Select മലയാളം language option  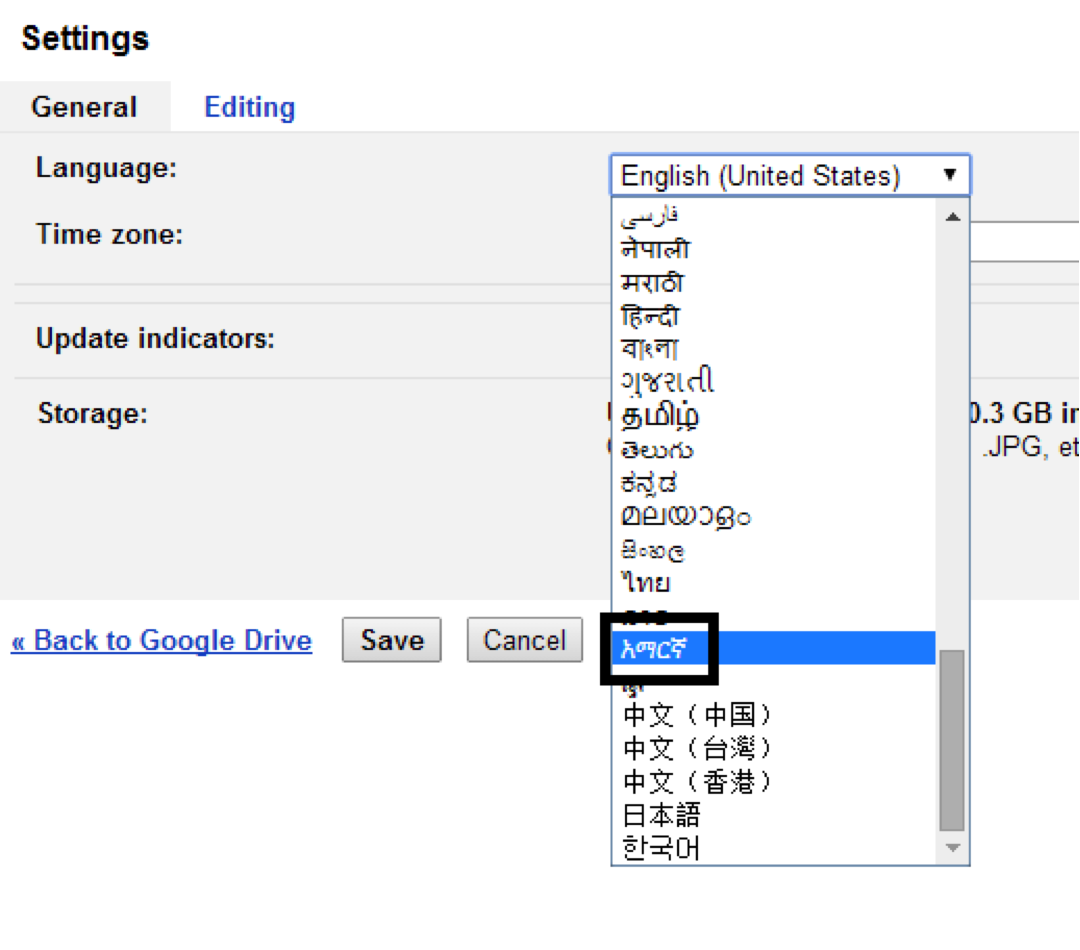pyautogui.click(x=685, y=516)
